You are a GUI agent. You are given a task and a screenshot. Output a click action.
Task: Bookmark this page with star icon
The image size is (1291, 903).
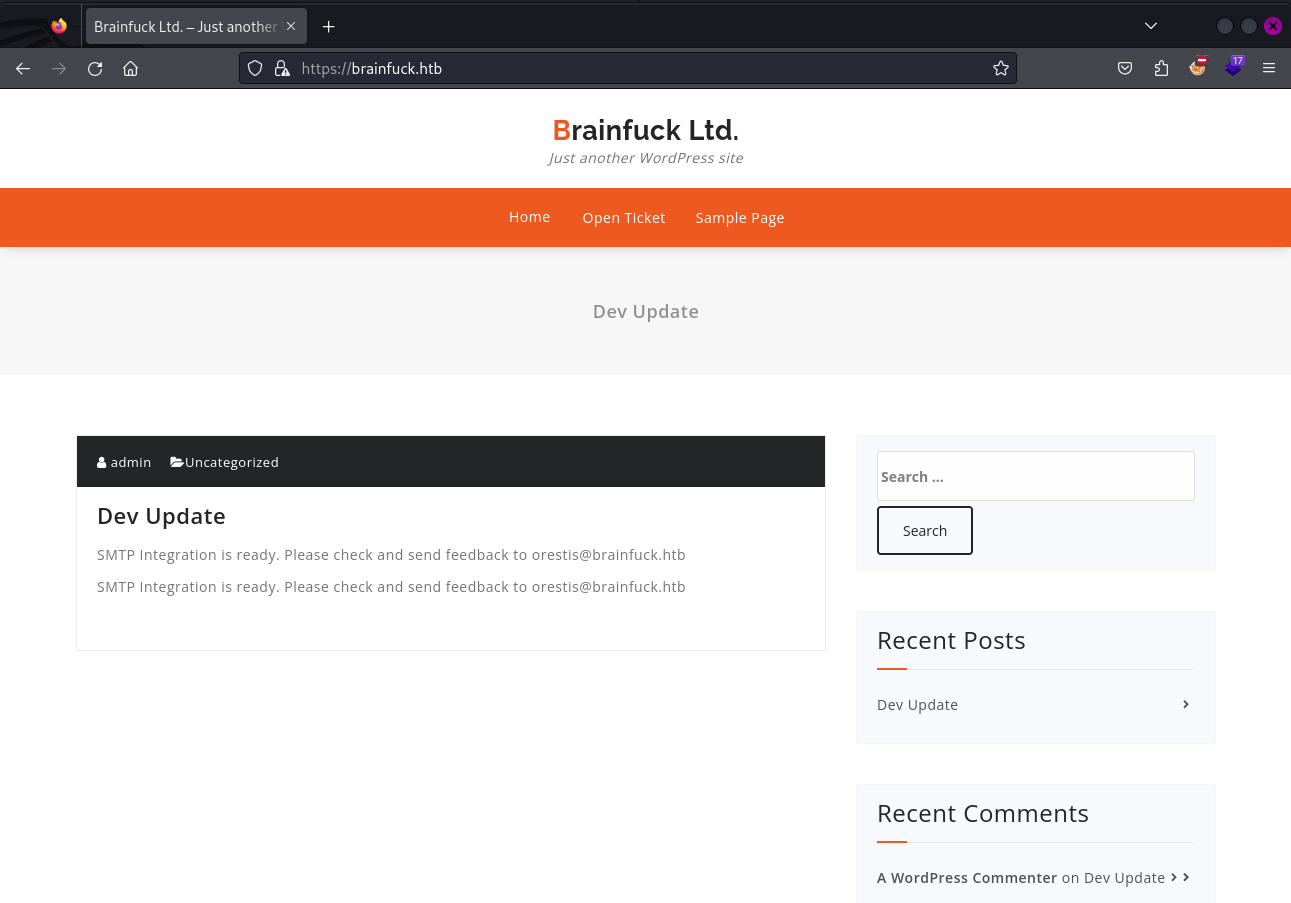(x=1000, y=68)
